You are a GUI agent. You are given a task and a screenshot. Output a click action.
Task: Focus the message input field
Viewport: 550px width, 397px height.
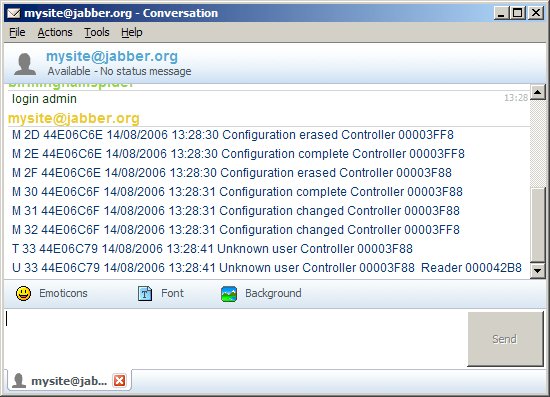click(x=235, y=339)
